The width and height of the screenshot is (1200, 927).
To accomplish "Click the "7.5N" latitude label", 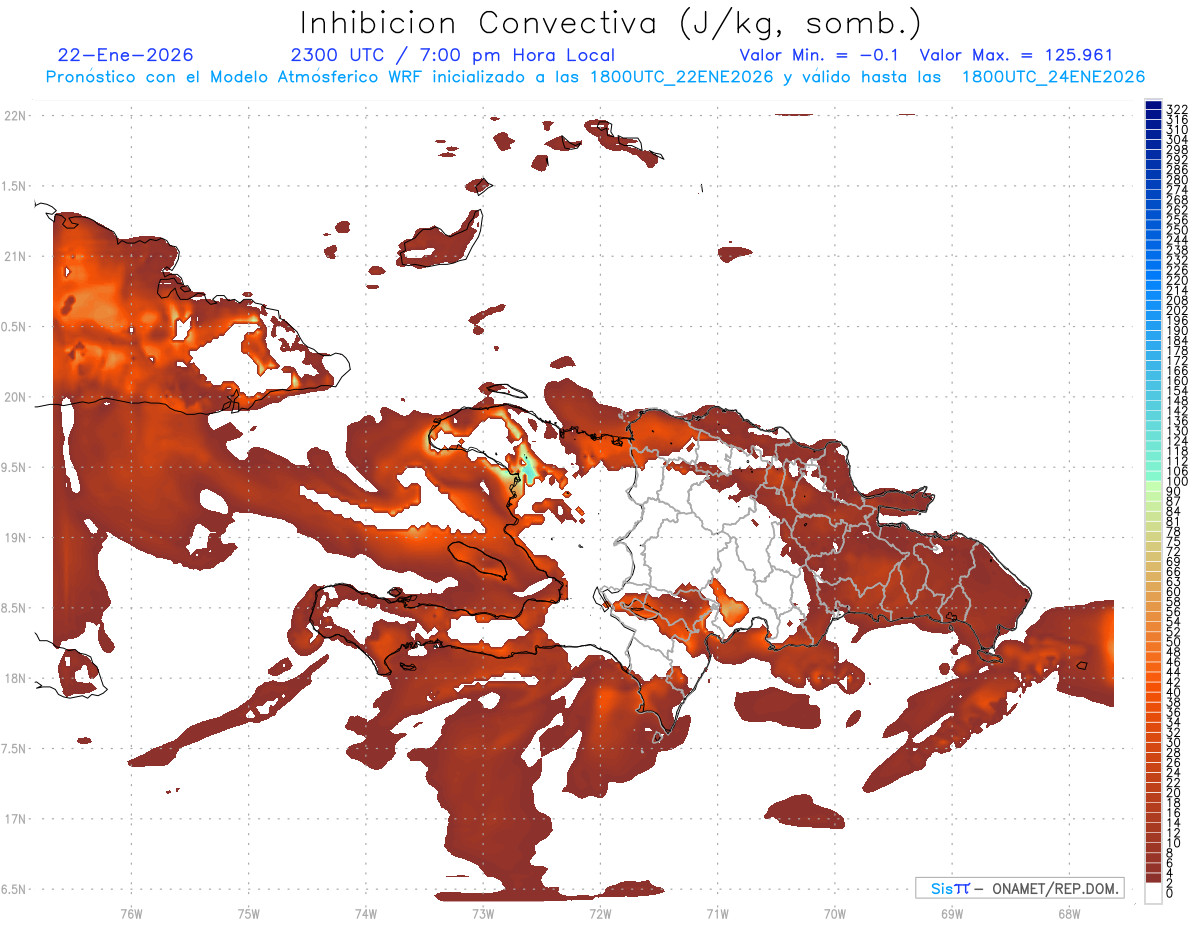I will [15, 749].
